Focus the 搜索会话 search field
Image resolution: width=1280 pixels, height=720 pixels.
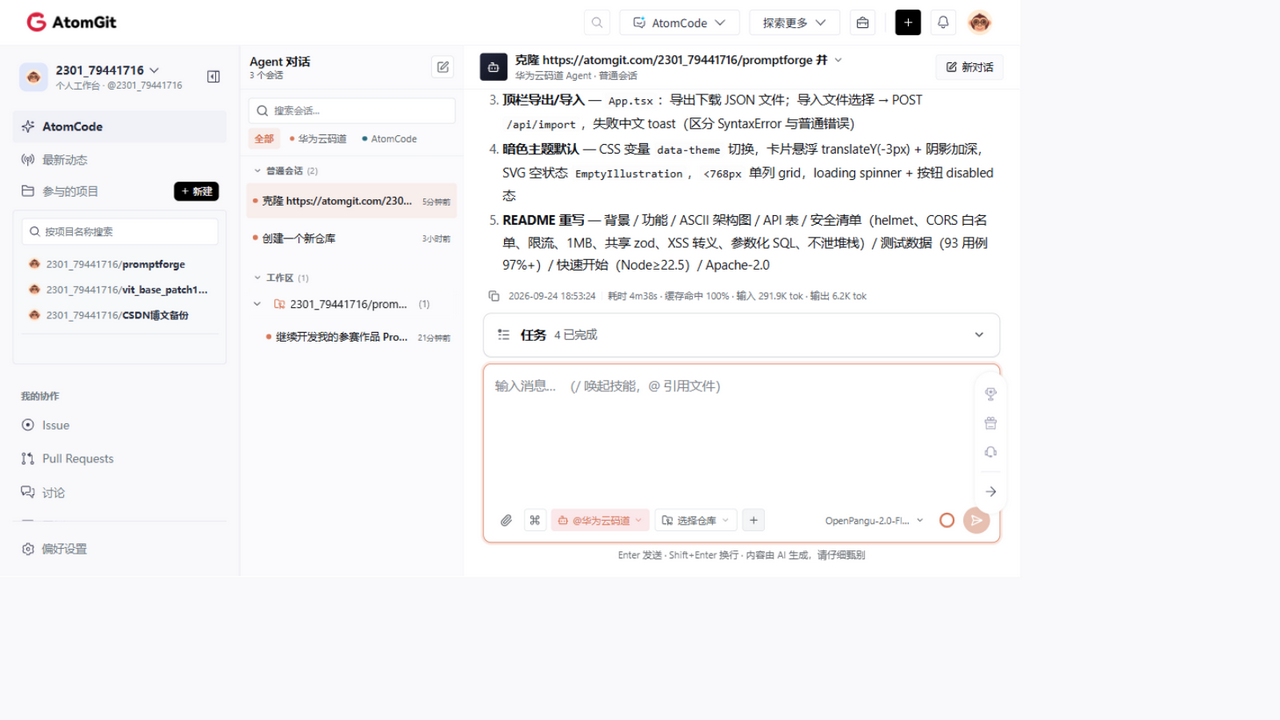352,110
